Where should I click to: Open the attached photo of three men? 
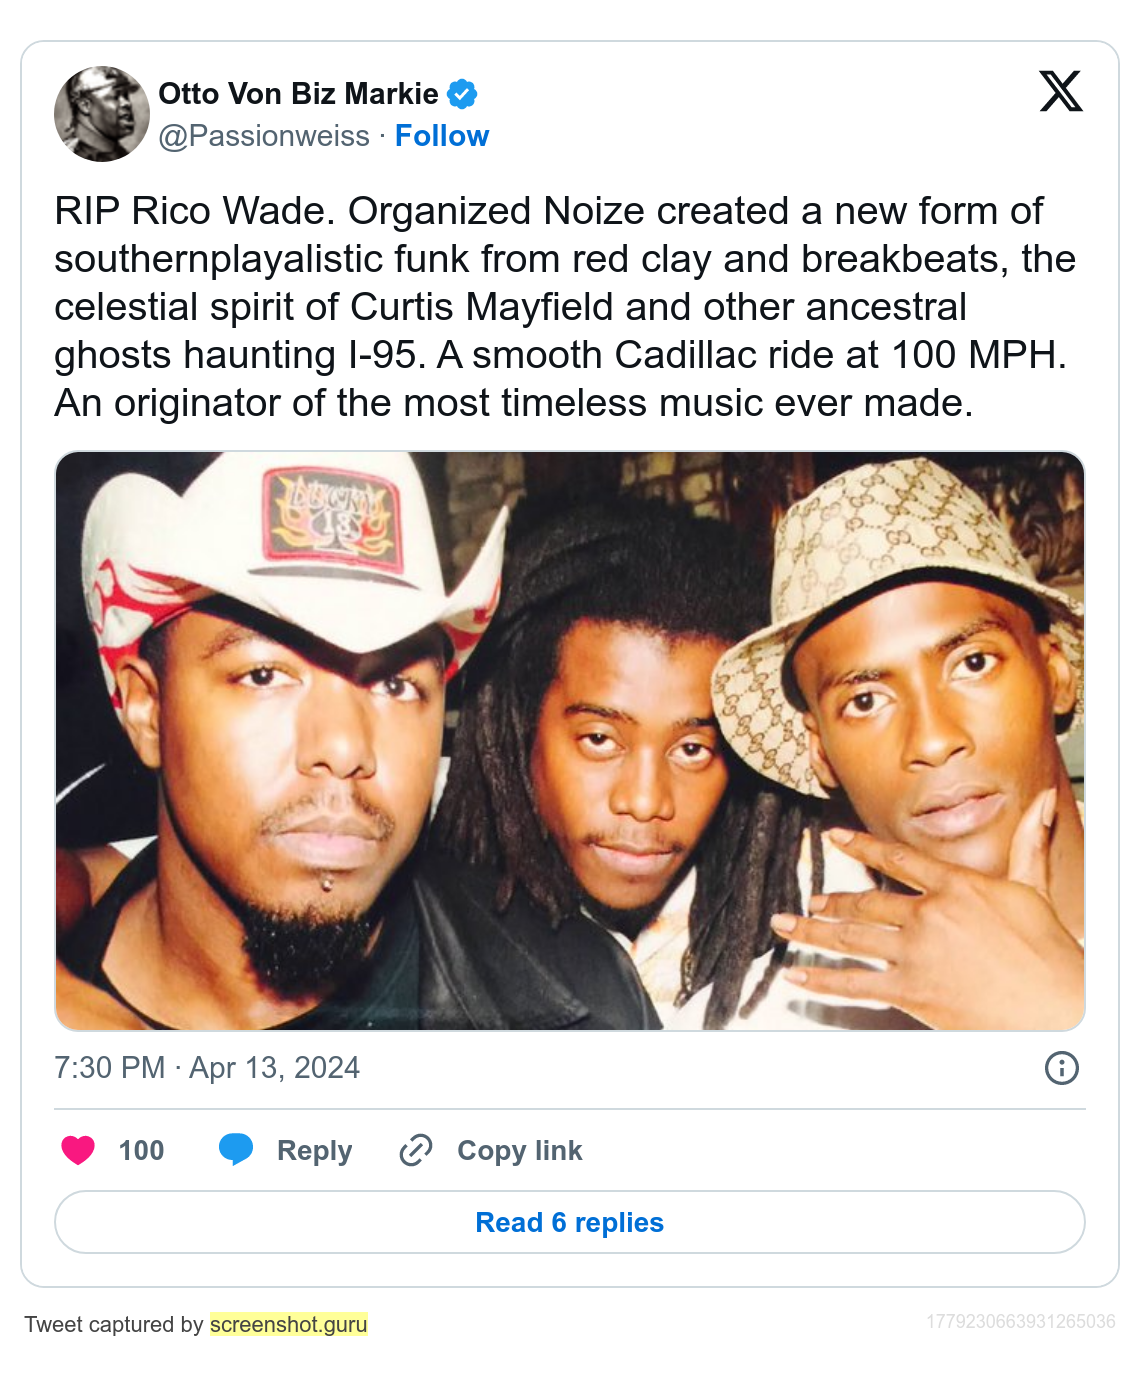click(570, 741)
